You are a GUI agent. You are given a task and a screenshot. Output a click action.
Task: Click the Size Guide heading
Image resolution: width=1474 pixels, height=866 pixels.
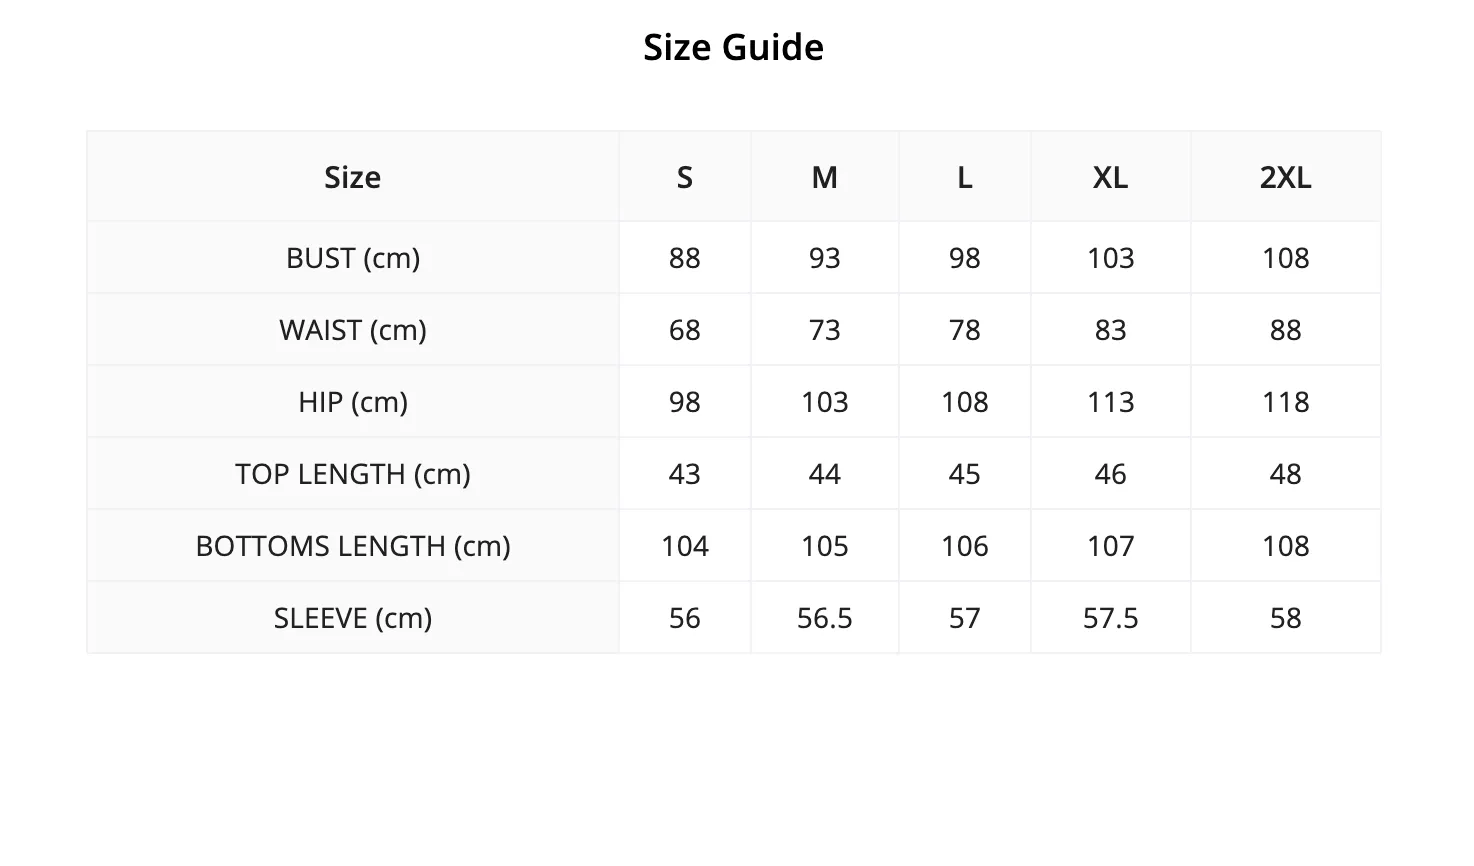click(x=733, y=47)
